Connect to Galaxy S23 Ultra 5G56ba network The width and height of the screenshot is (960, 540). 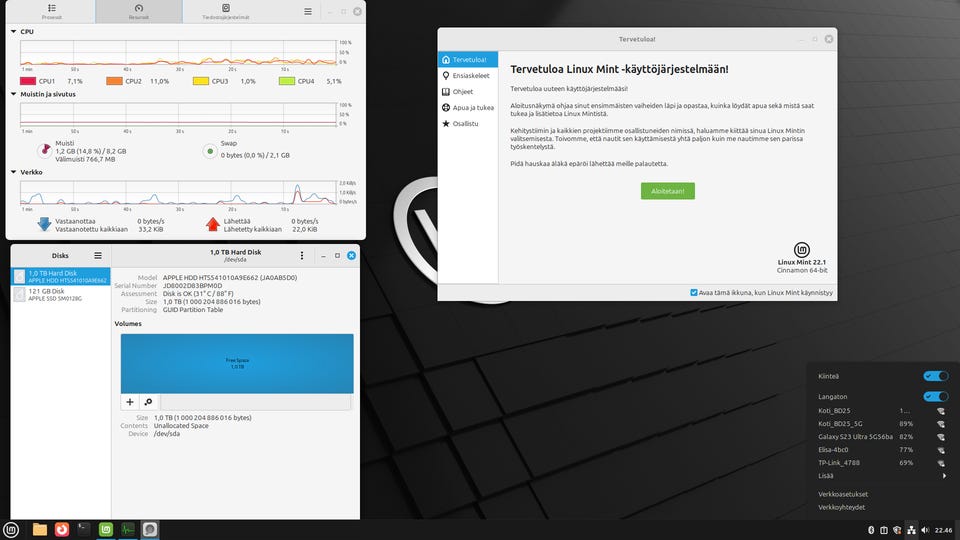tap(883, 437)
